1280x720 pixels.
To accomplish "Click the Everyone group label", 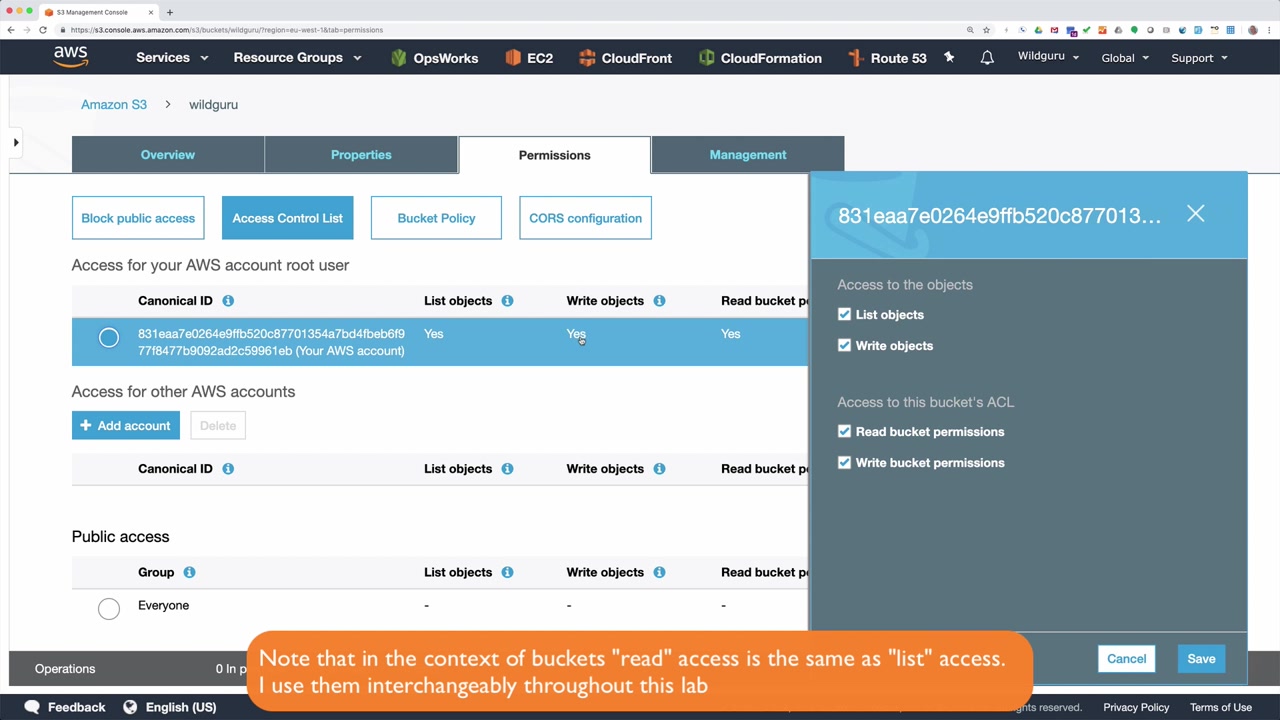I will [163, 606].
